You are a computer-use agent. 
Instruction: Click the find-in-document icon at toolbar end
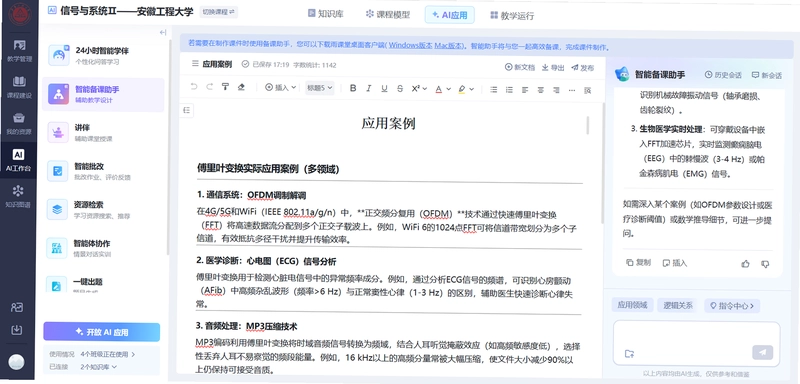(x=588, y=90)
